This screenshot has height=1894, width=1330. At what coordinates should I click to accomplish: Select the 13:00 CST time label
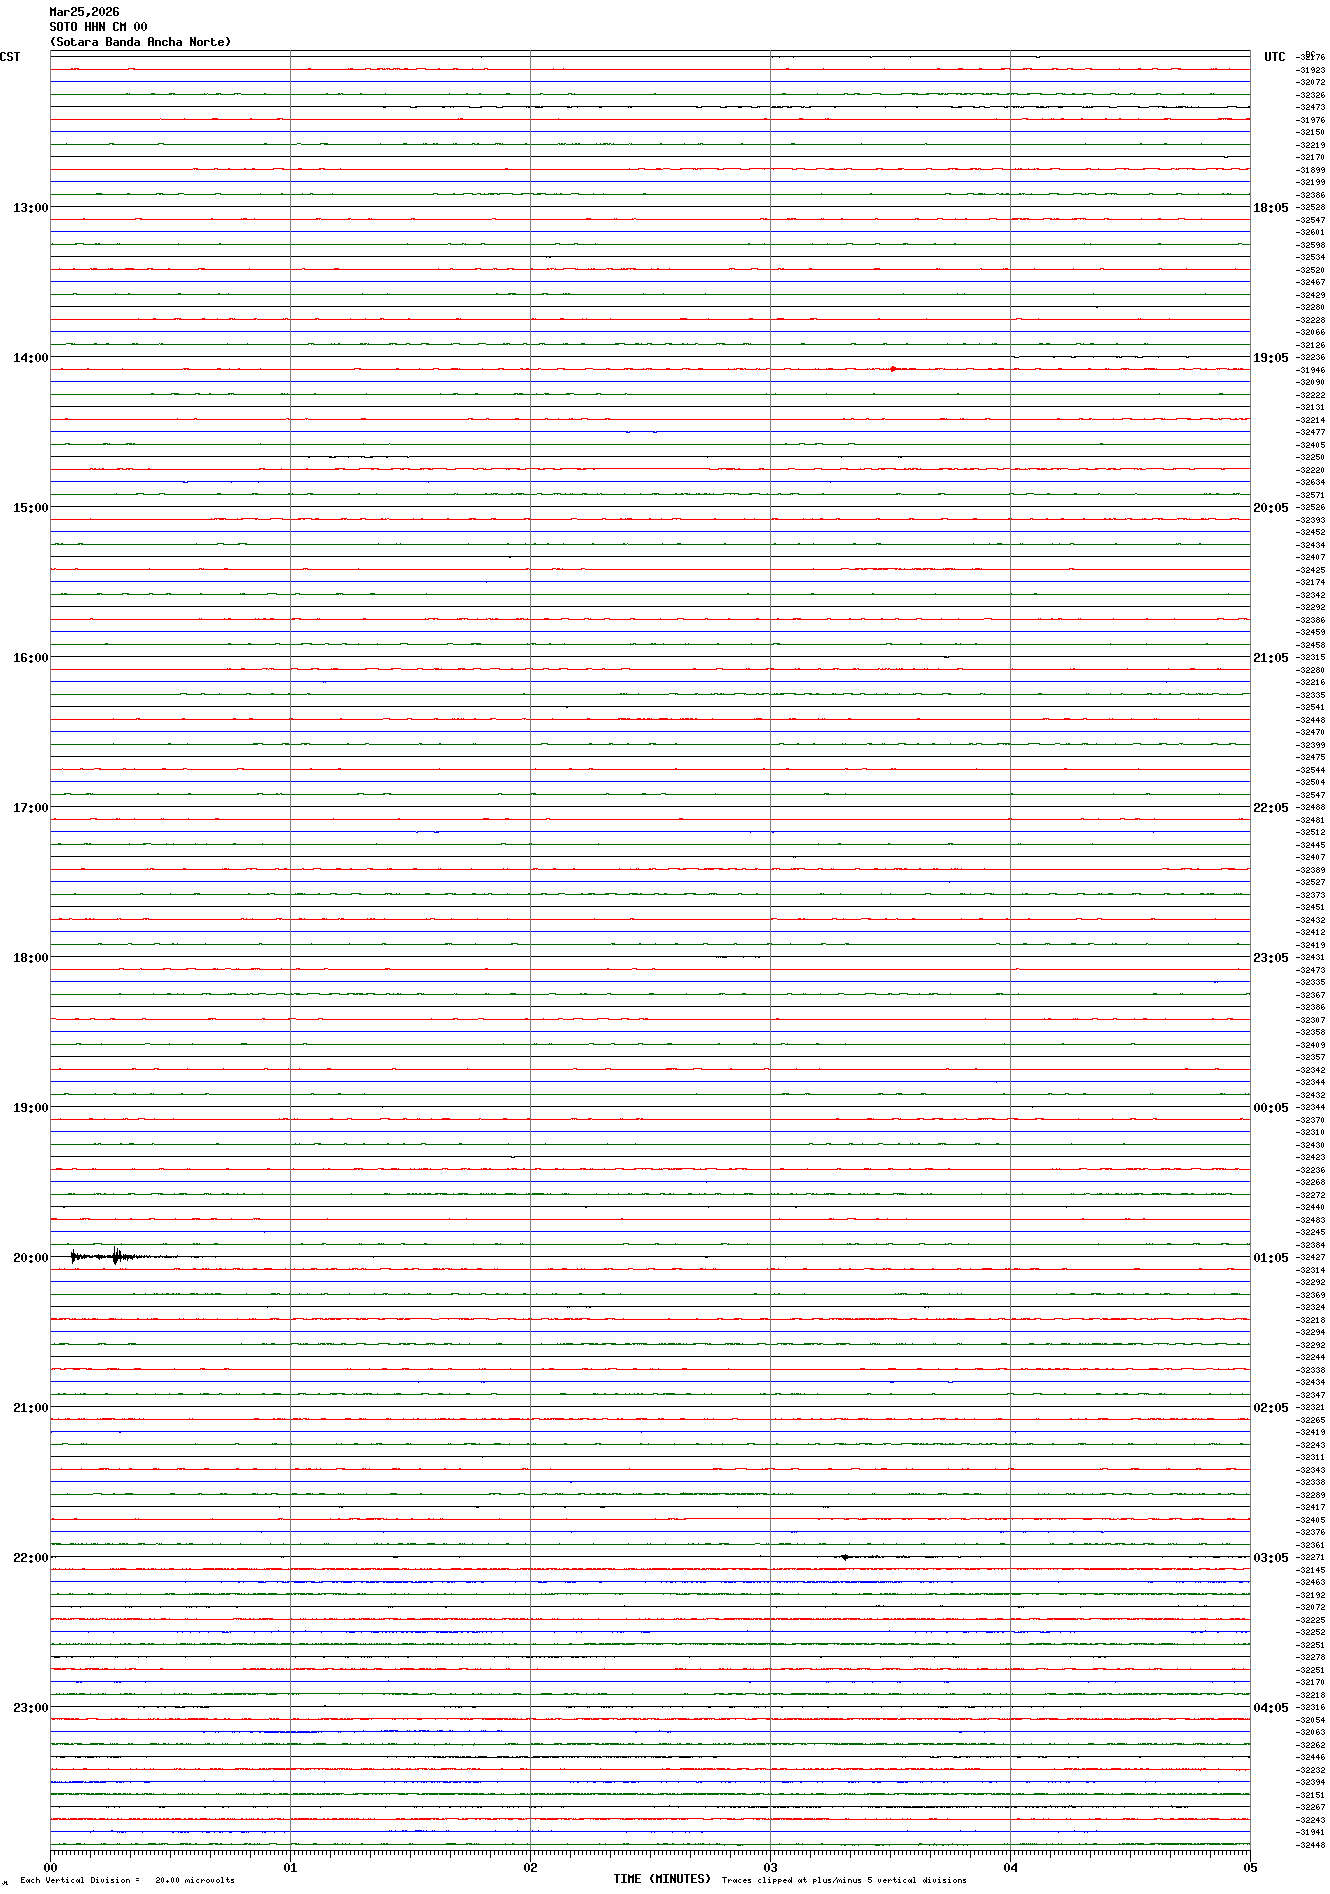point(30,208)
